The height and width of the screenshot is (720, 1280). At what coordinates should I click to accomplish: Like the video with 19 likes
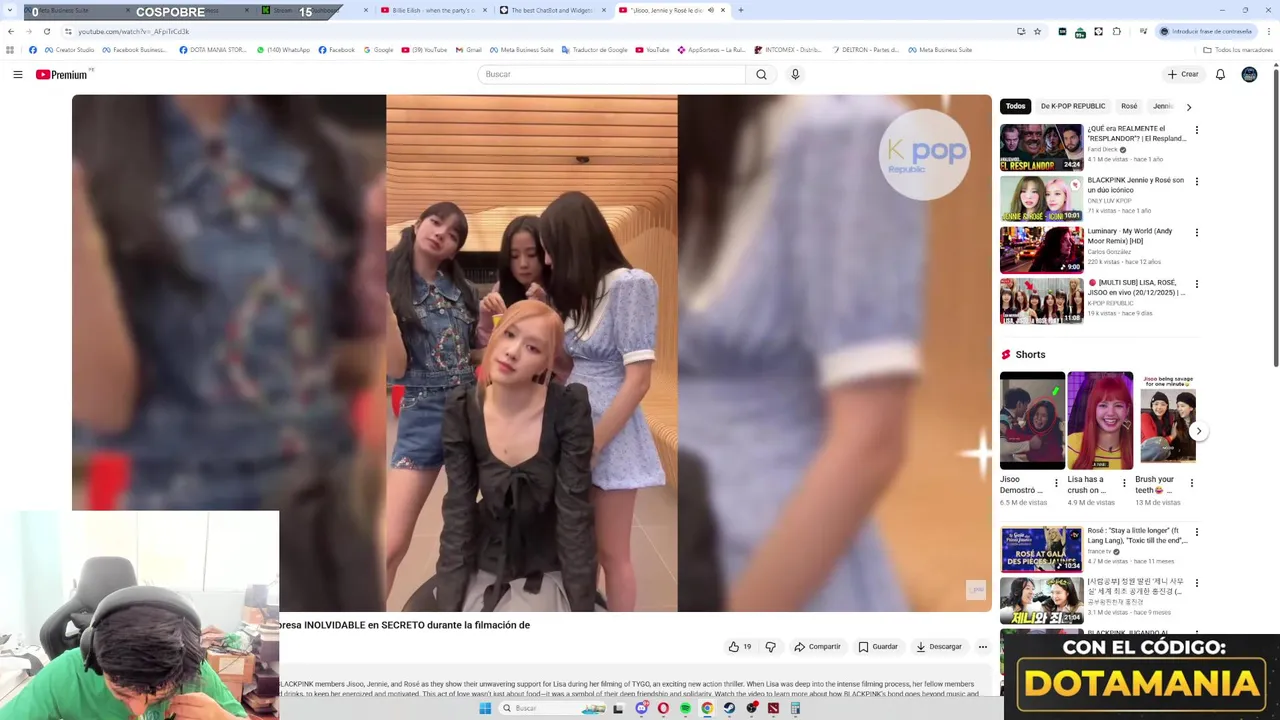click(x=740, y=647)
